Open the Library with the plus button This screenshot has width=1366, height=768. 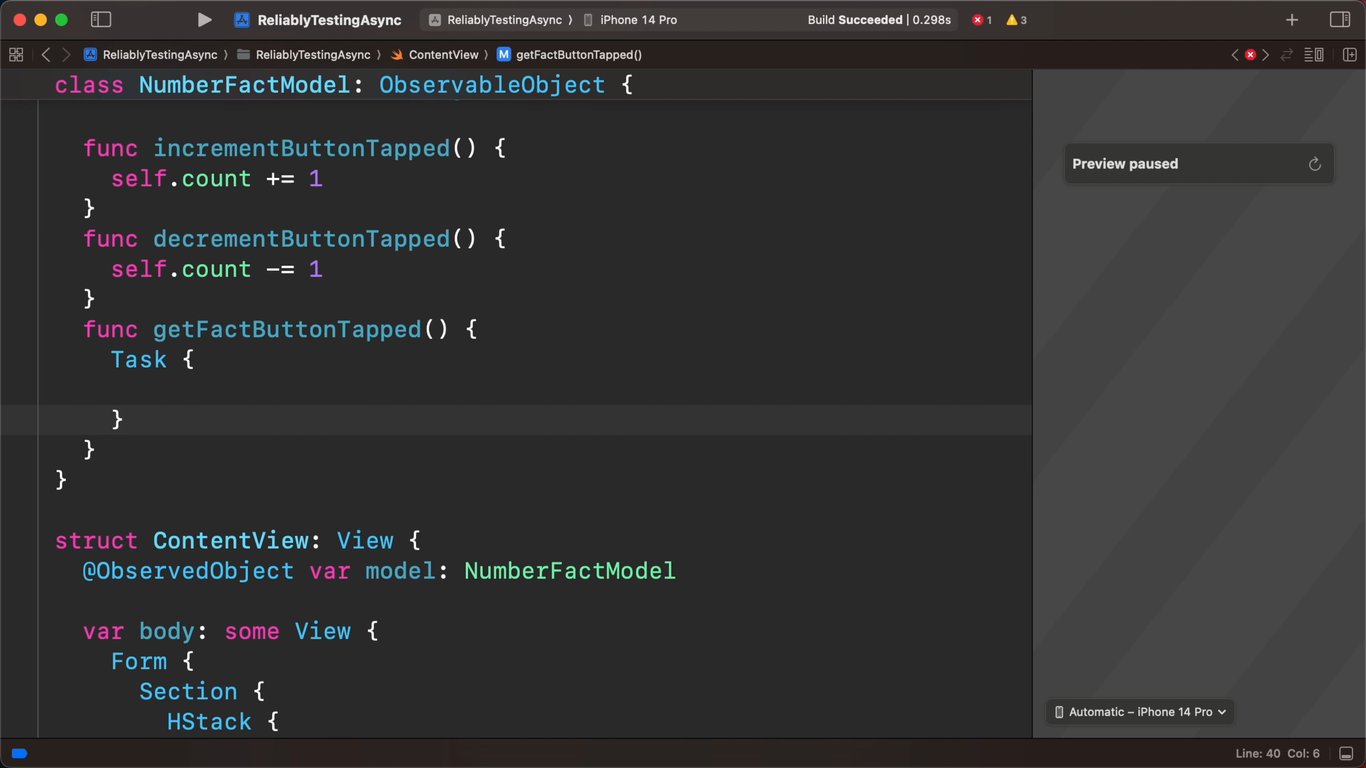1292,20
